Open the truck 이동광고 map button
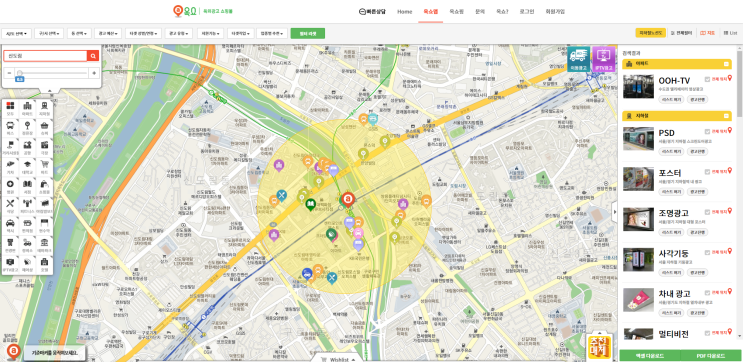The width and height of the screenshot is (743, 362). pos(579,59)
